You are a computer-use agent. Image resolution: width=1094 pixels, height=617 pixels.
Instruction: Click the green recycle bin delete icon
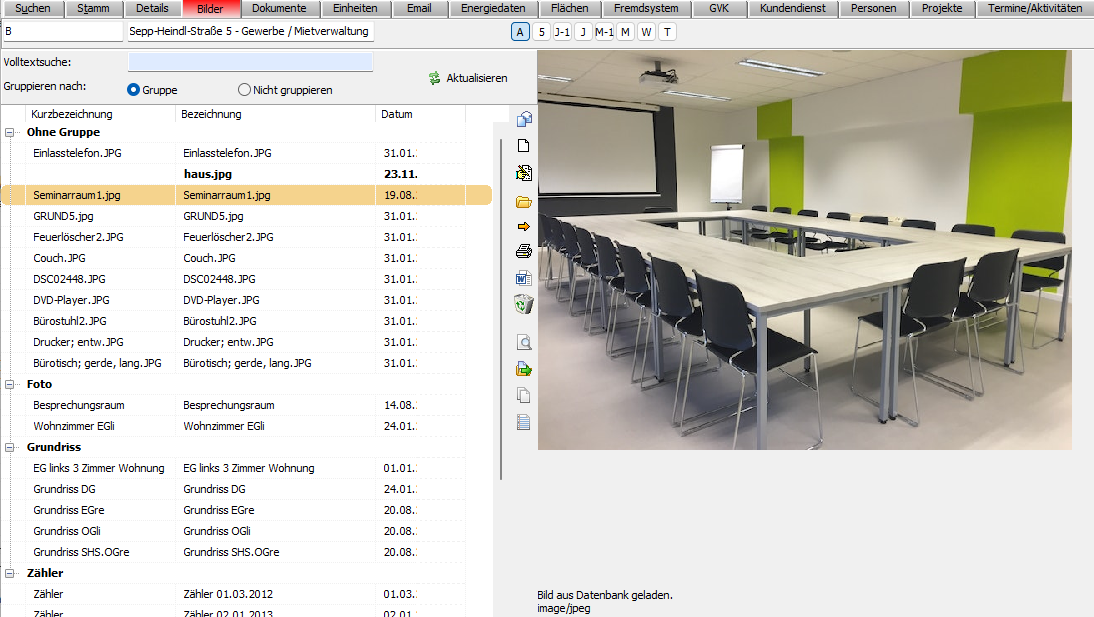pyautogui.click(x=523, y=304)
